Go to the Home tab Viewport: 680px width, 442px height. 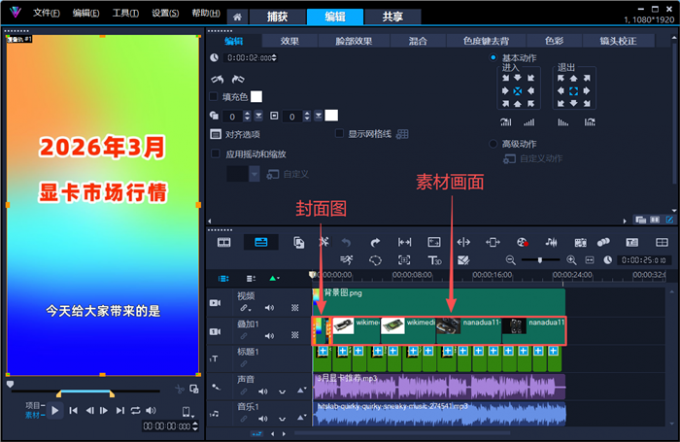coord(237,17)
